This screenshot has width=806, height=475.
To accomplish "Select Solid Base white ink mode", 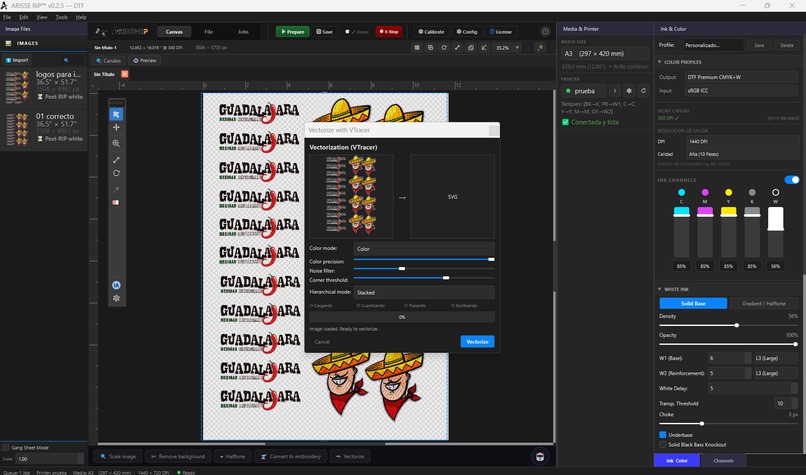I will (x=693, y=303).
